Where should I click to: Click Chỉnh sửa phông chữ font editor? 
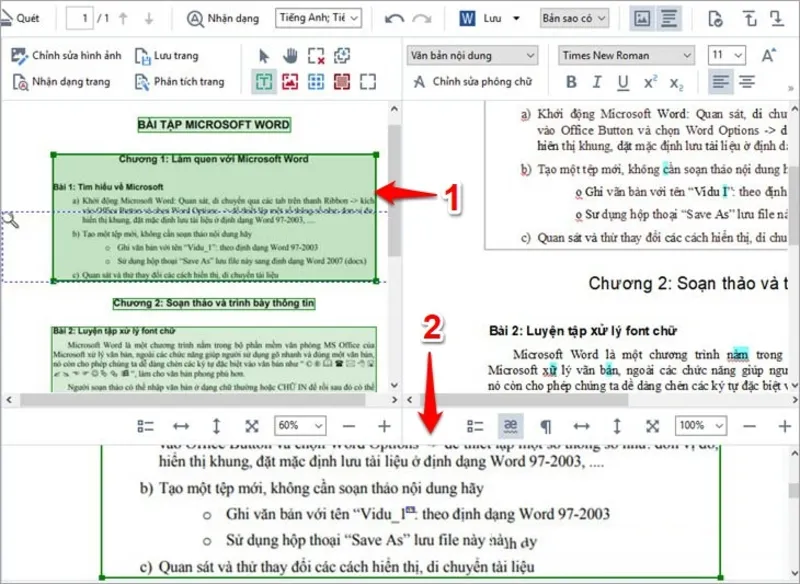coord(472,82)
